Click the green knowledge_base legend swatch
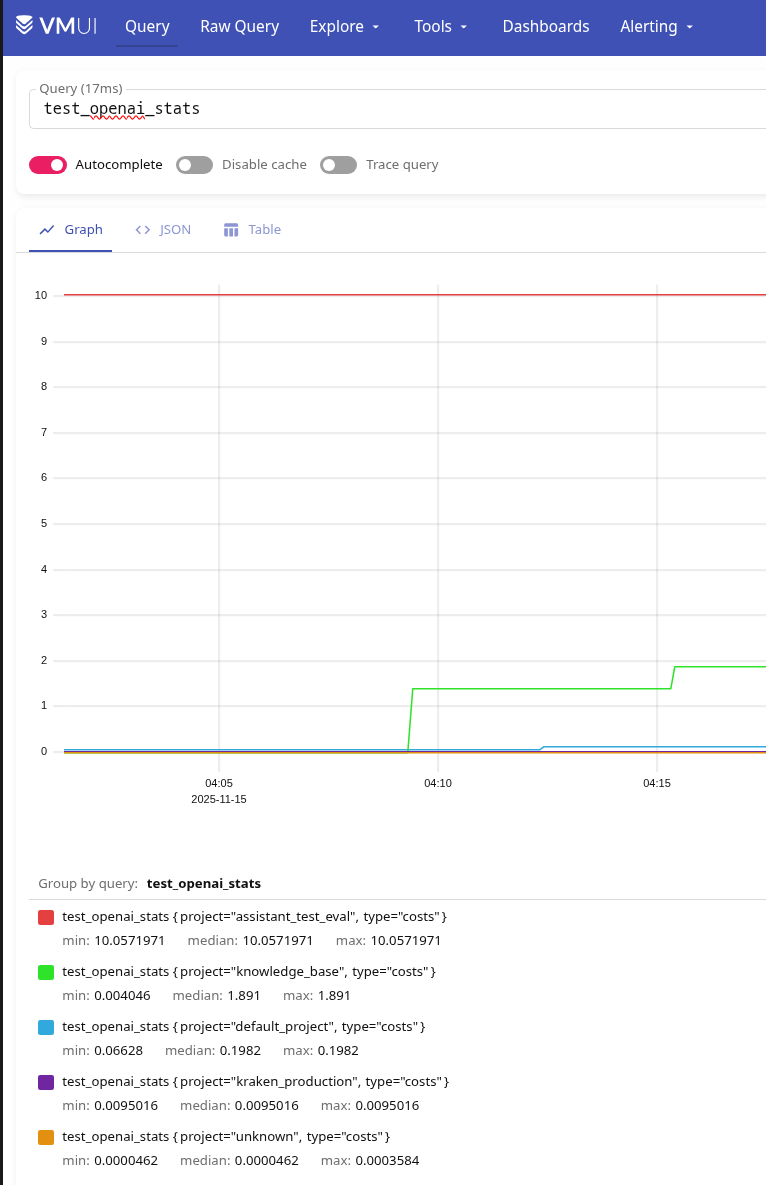The image size is (766, 1185). pos(46,972)
